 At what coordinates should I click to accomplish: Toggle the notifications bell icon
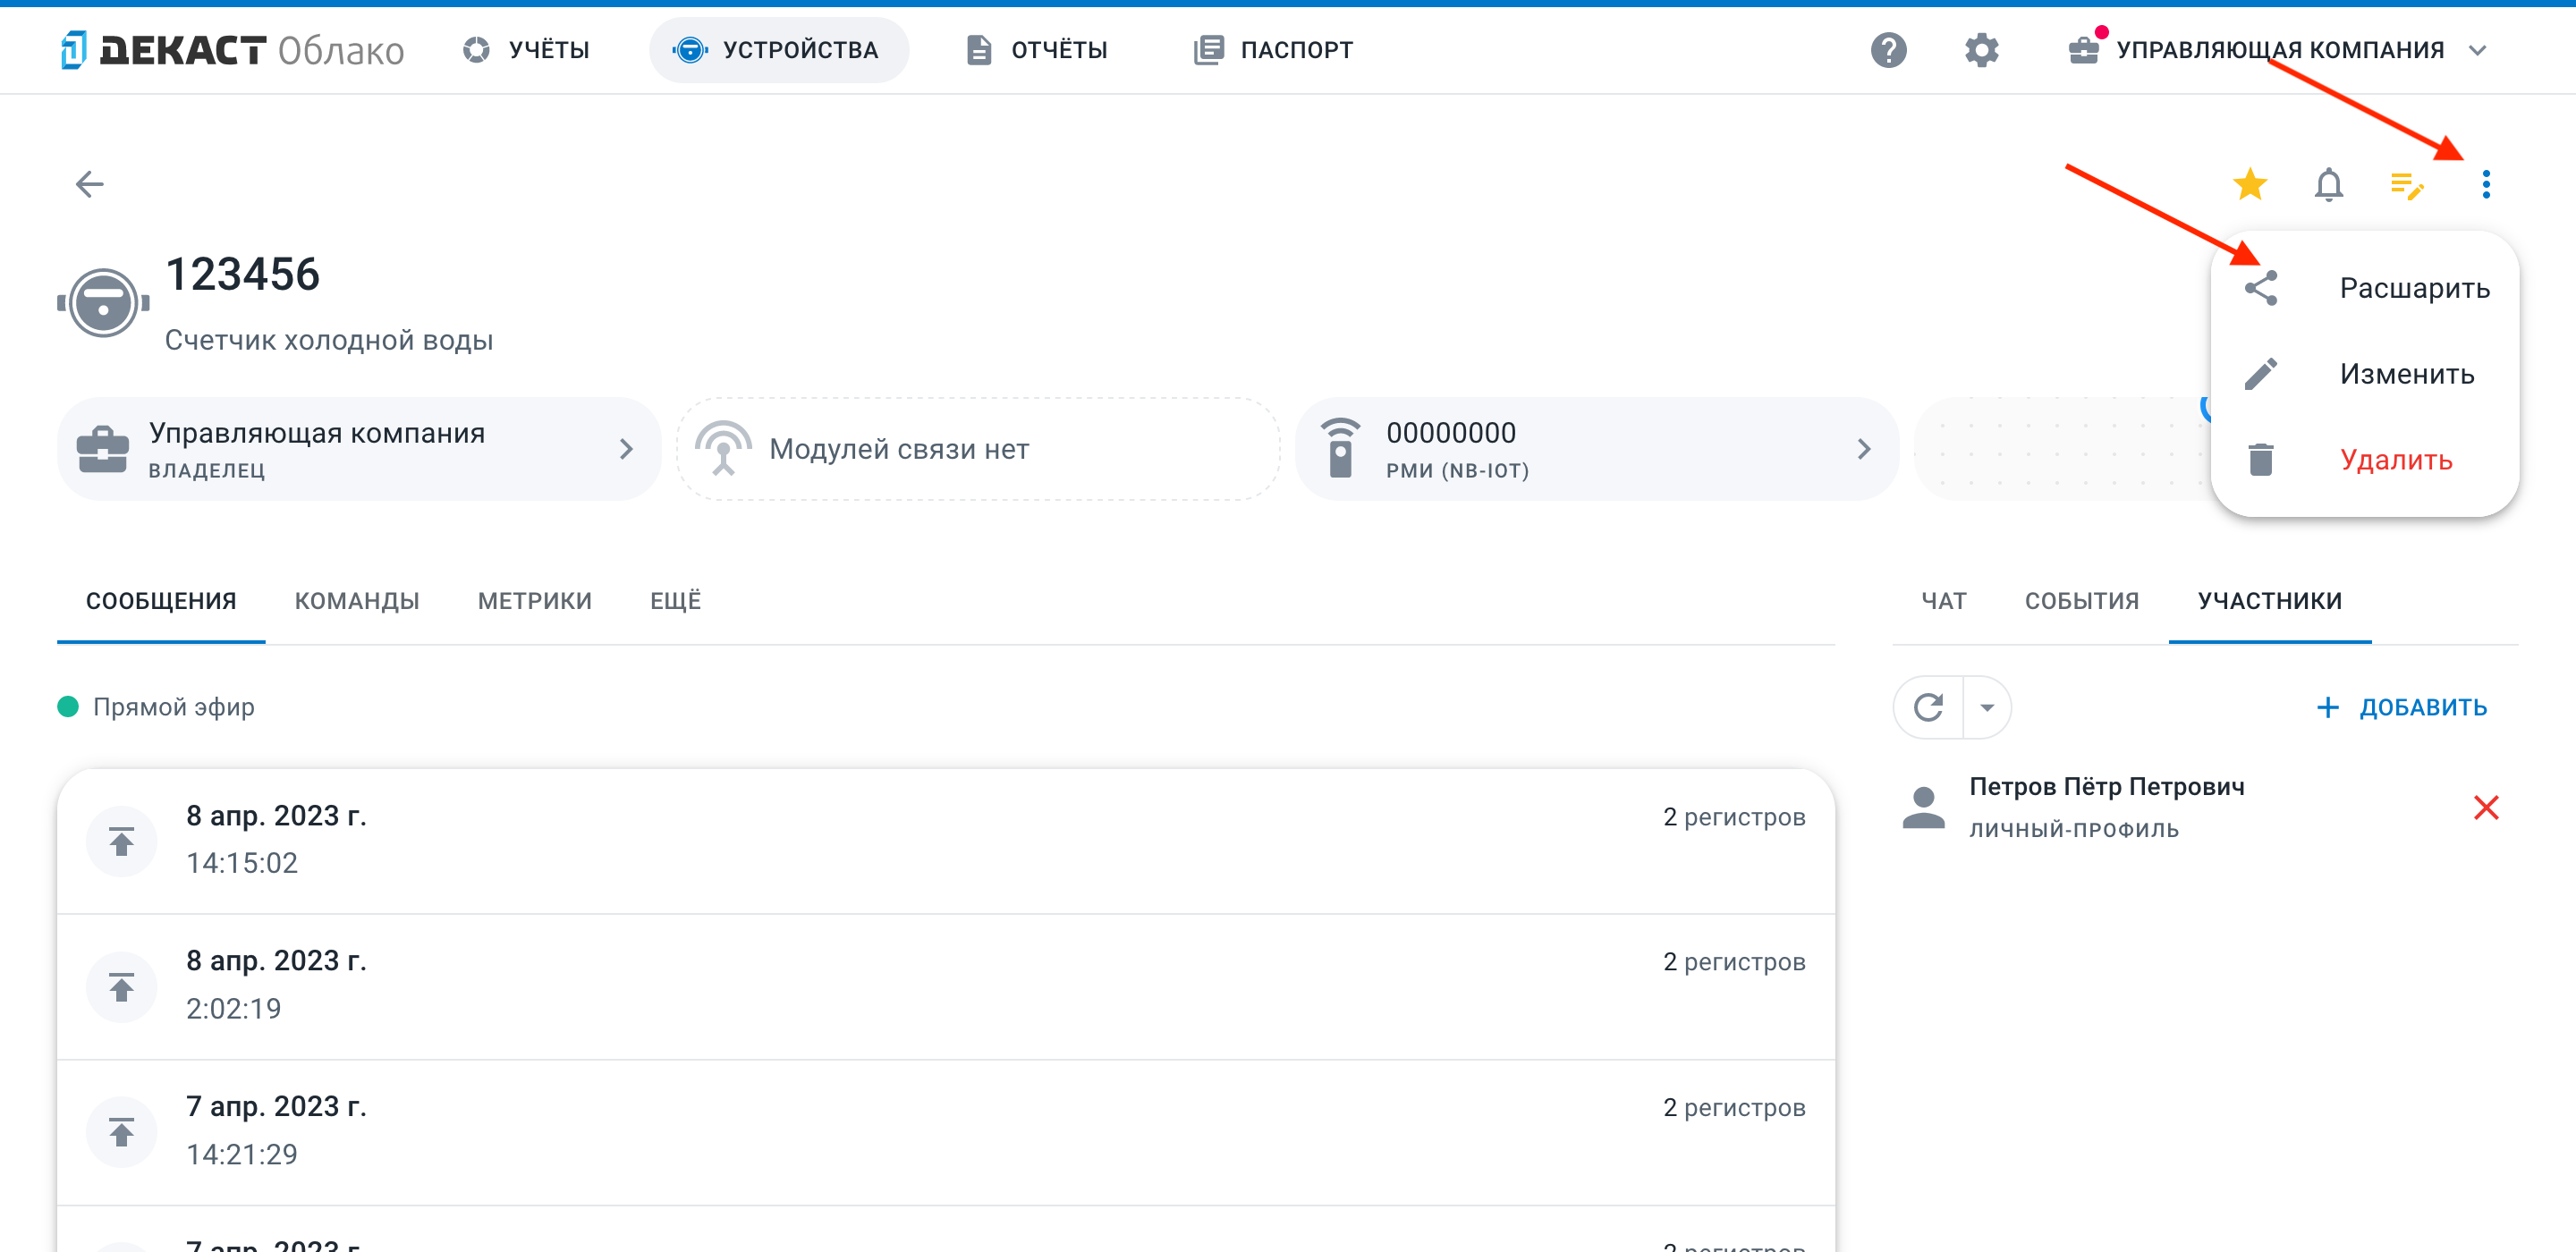2329,184
